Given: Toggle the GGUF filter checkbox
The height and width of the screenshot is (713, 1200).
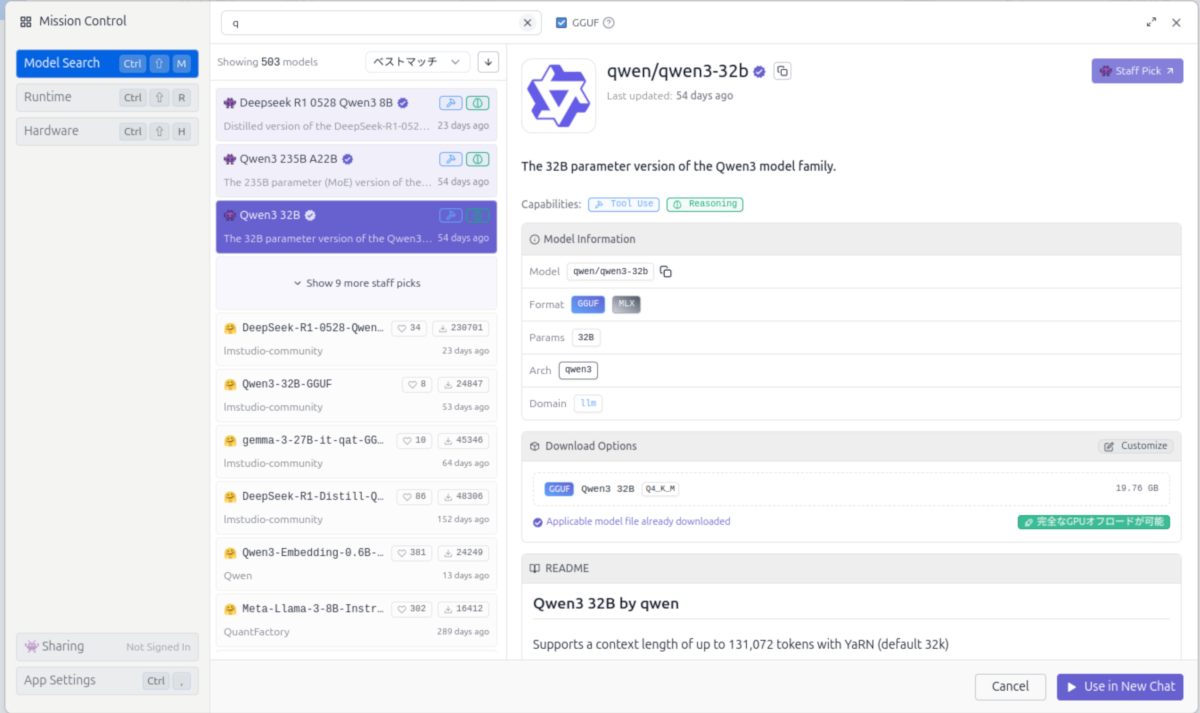Looking at the screenshot, I should (x=561, y=22).
